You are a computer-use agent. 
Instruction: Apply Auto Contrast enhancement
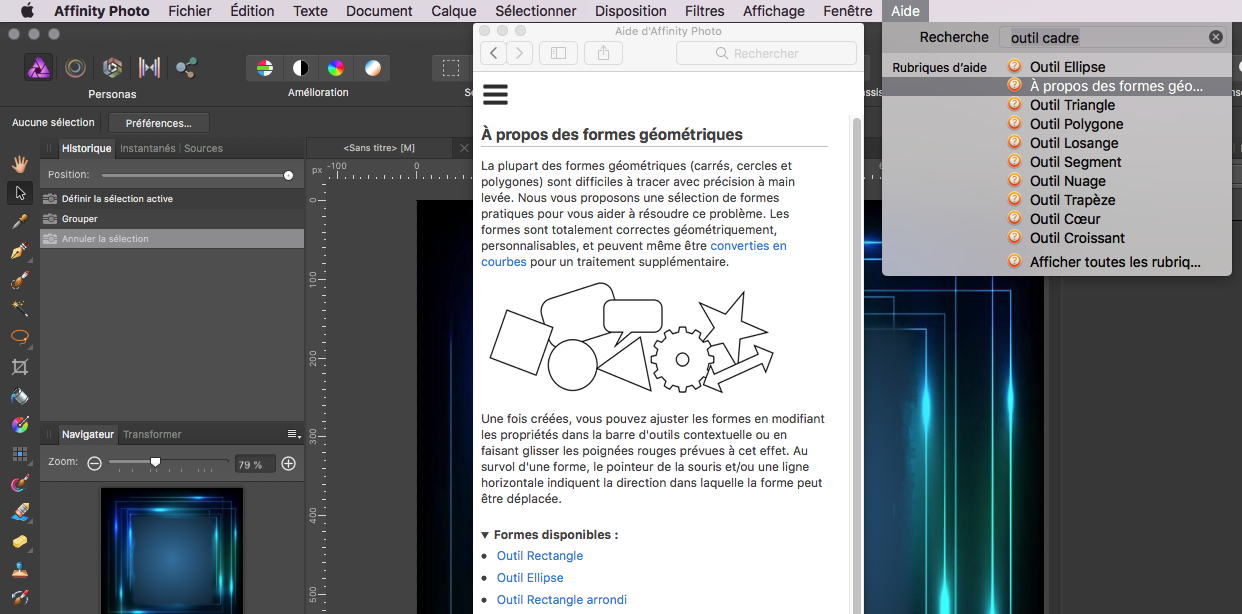tap(300, 68)
